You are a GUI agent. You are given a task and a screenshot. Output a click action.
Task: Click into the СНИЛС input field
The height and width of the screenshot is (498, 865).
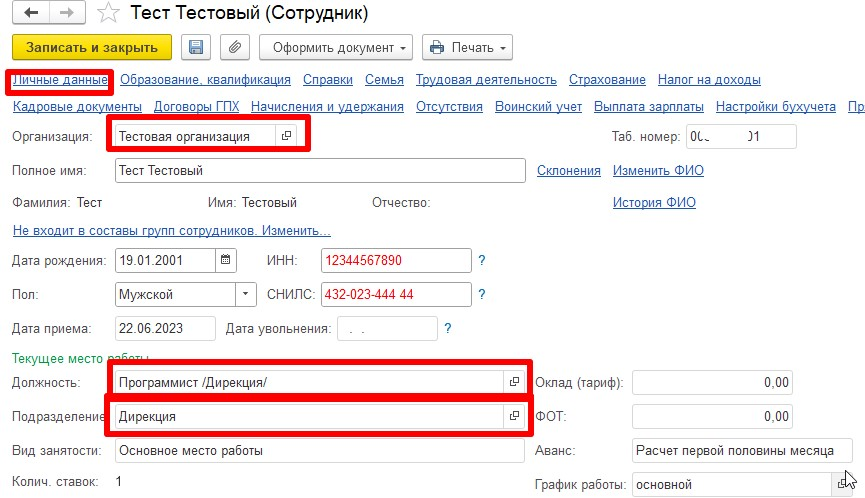click(x=395, y=294)
